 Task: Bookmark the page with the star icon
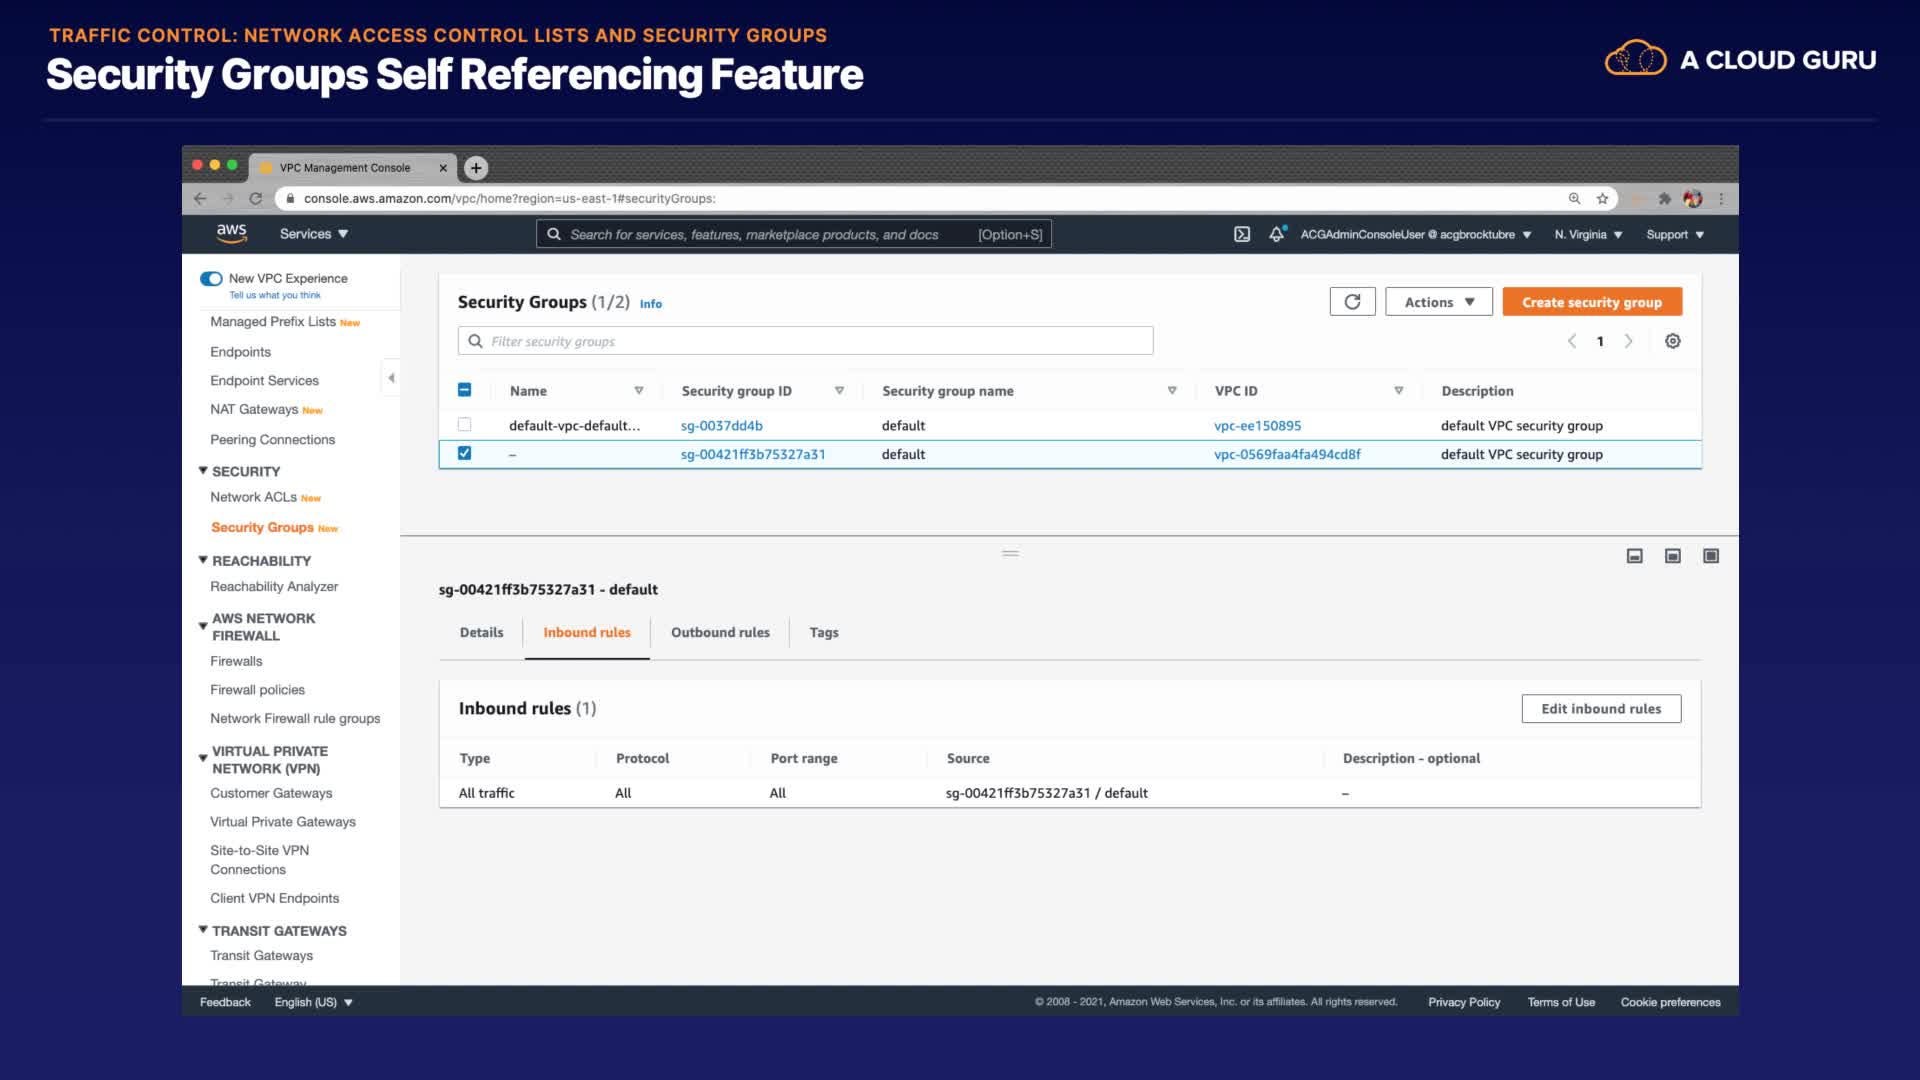pos(1602,199)
